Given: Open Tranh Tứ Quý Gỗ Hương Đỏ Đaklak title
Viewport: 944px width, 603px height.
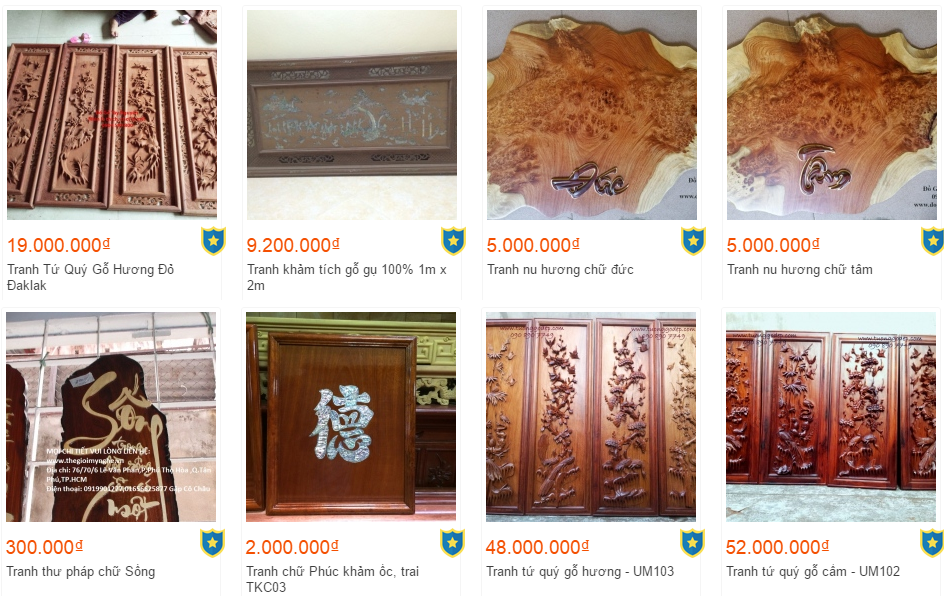Looking at the screenshot, I should [90, 277].
